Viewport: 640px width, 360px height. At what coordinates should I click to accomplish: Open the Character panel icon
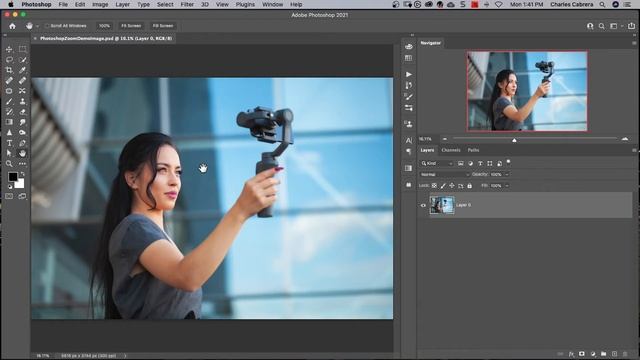(409, 140)
